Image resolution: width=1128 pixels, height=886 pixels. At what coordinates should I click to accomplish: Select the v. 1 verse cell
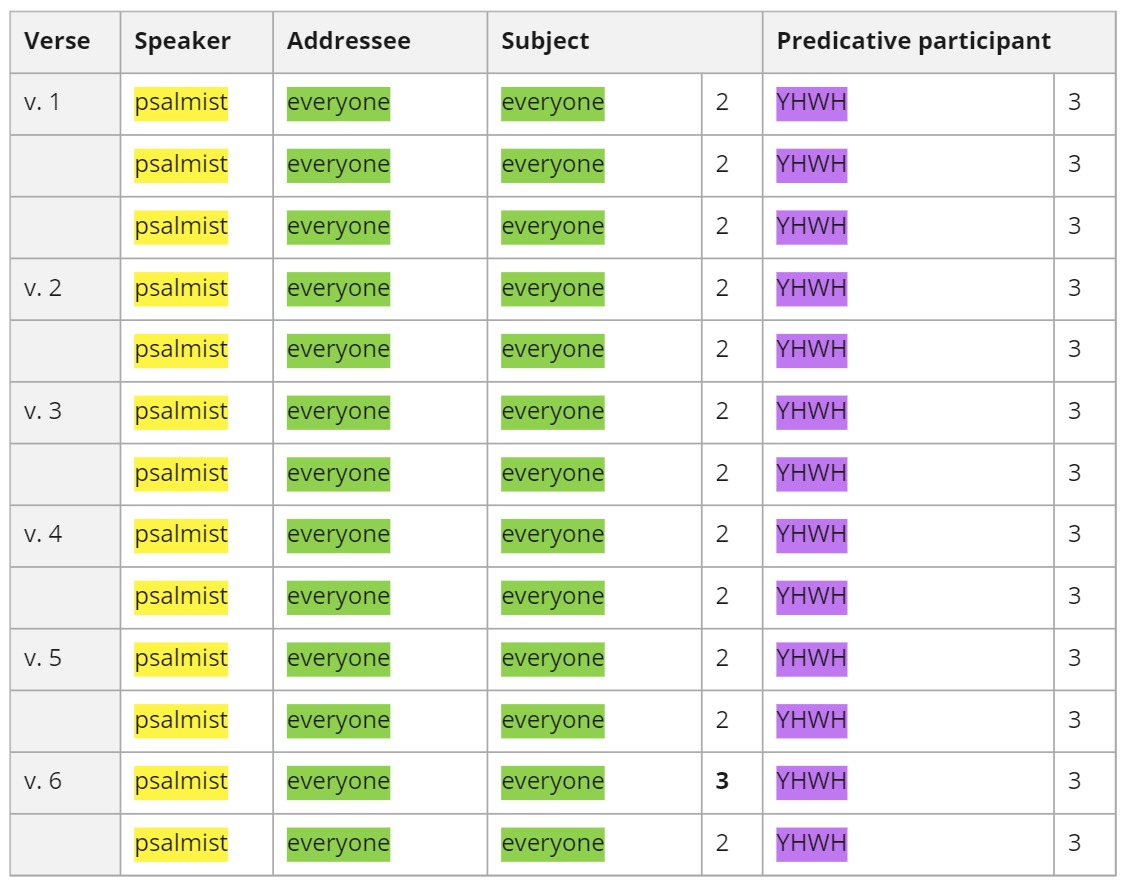click(x=43, y=102)
